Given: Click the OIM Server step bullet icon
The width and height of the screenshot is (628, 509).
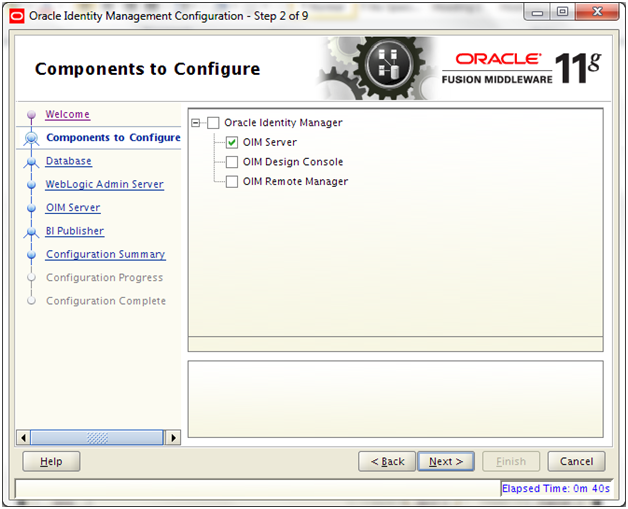Looking at the screenshot, I should pos(32,208).
